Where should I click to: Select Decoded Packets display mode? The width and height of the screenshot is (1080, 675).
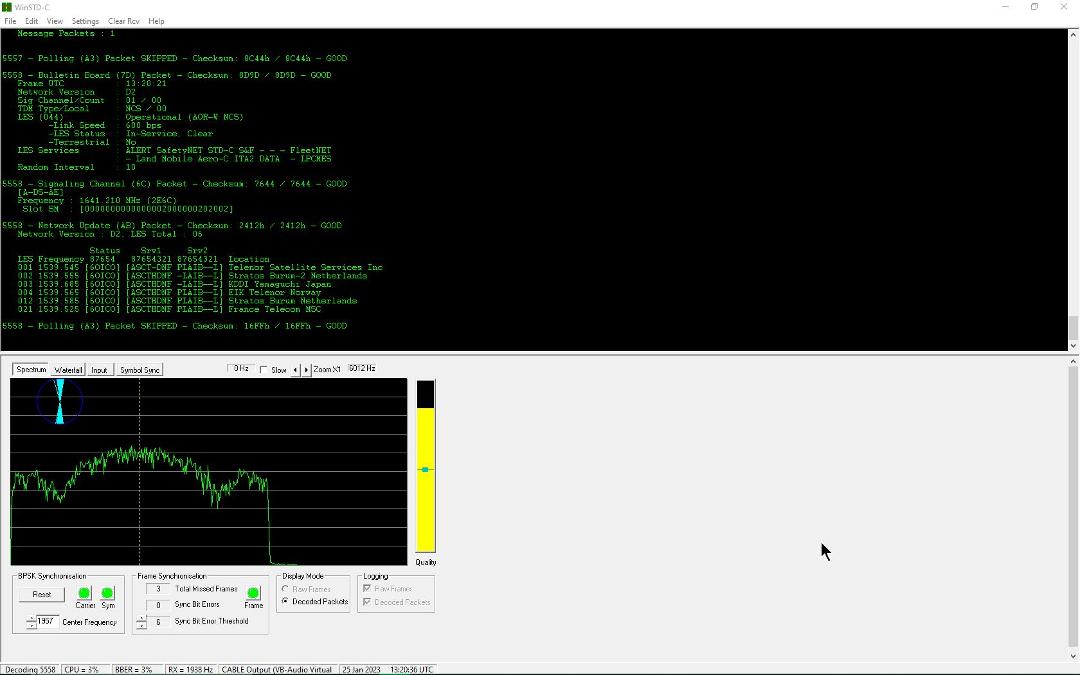285,601
